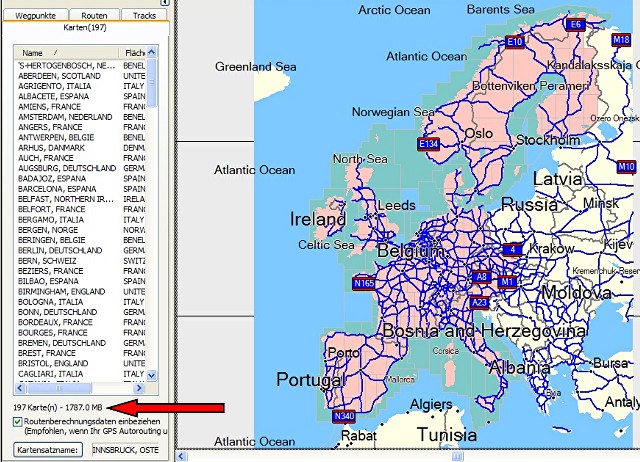Image resolution: width=640 pixels, height=462 pixels.
Task: Select the 'S-HERTOGENBOSCH row in map list
Action: (80, 65)
